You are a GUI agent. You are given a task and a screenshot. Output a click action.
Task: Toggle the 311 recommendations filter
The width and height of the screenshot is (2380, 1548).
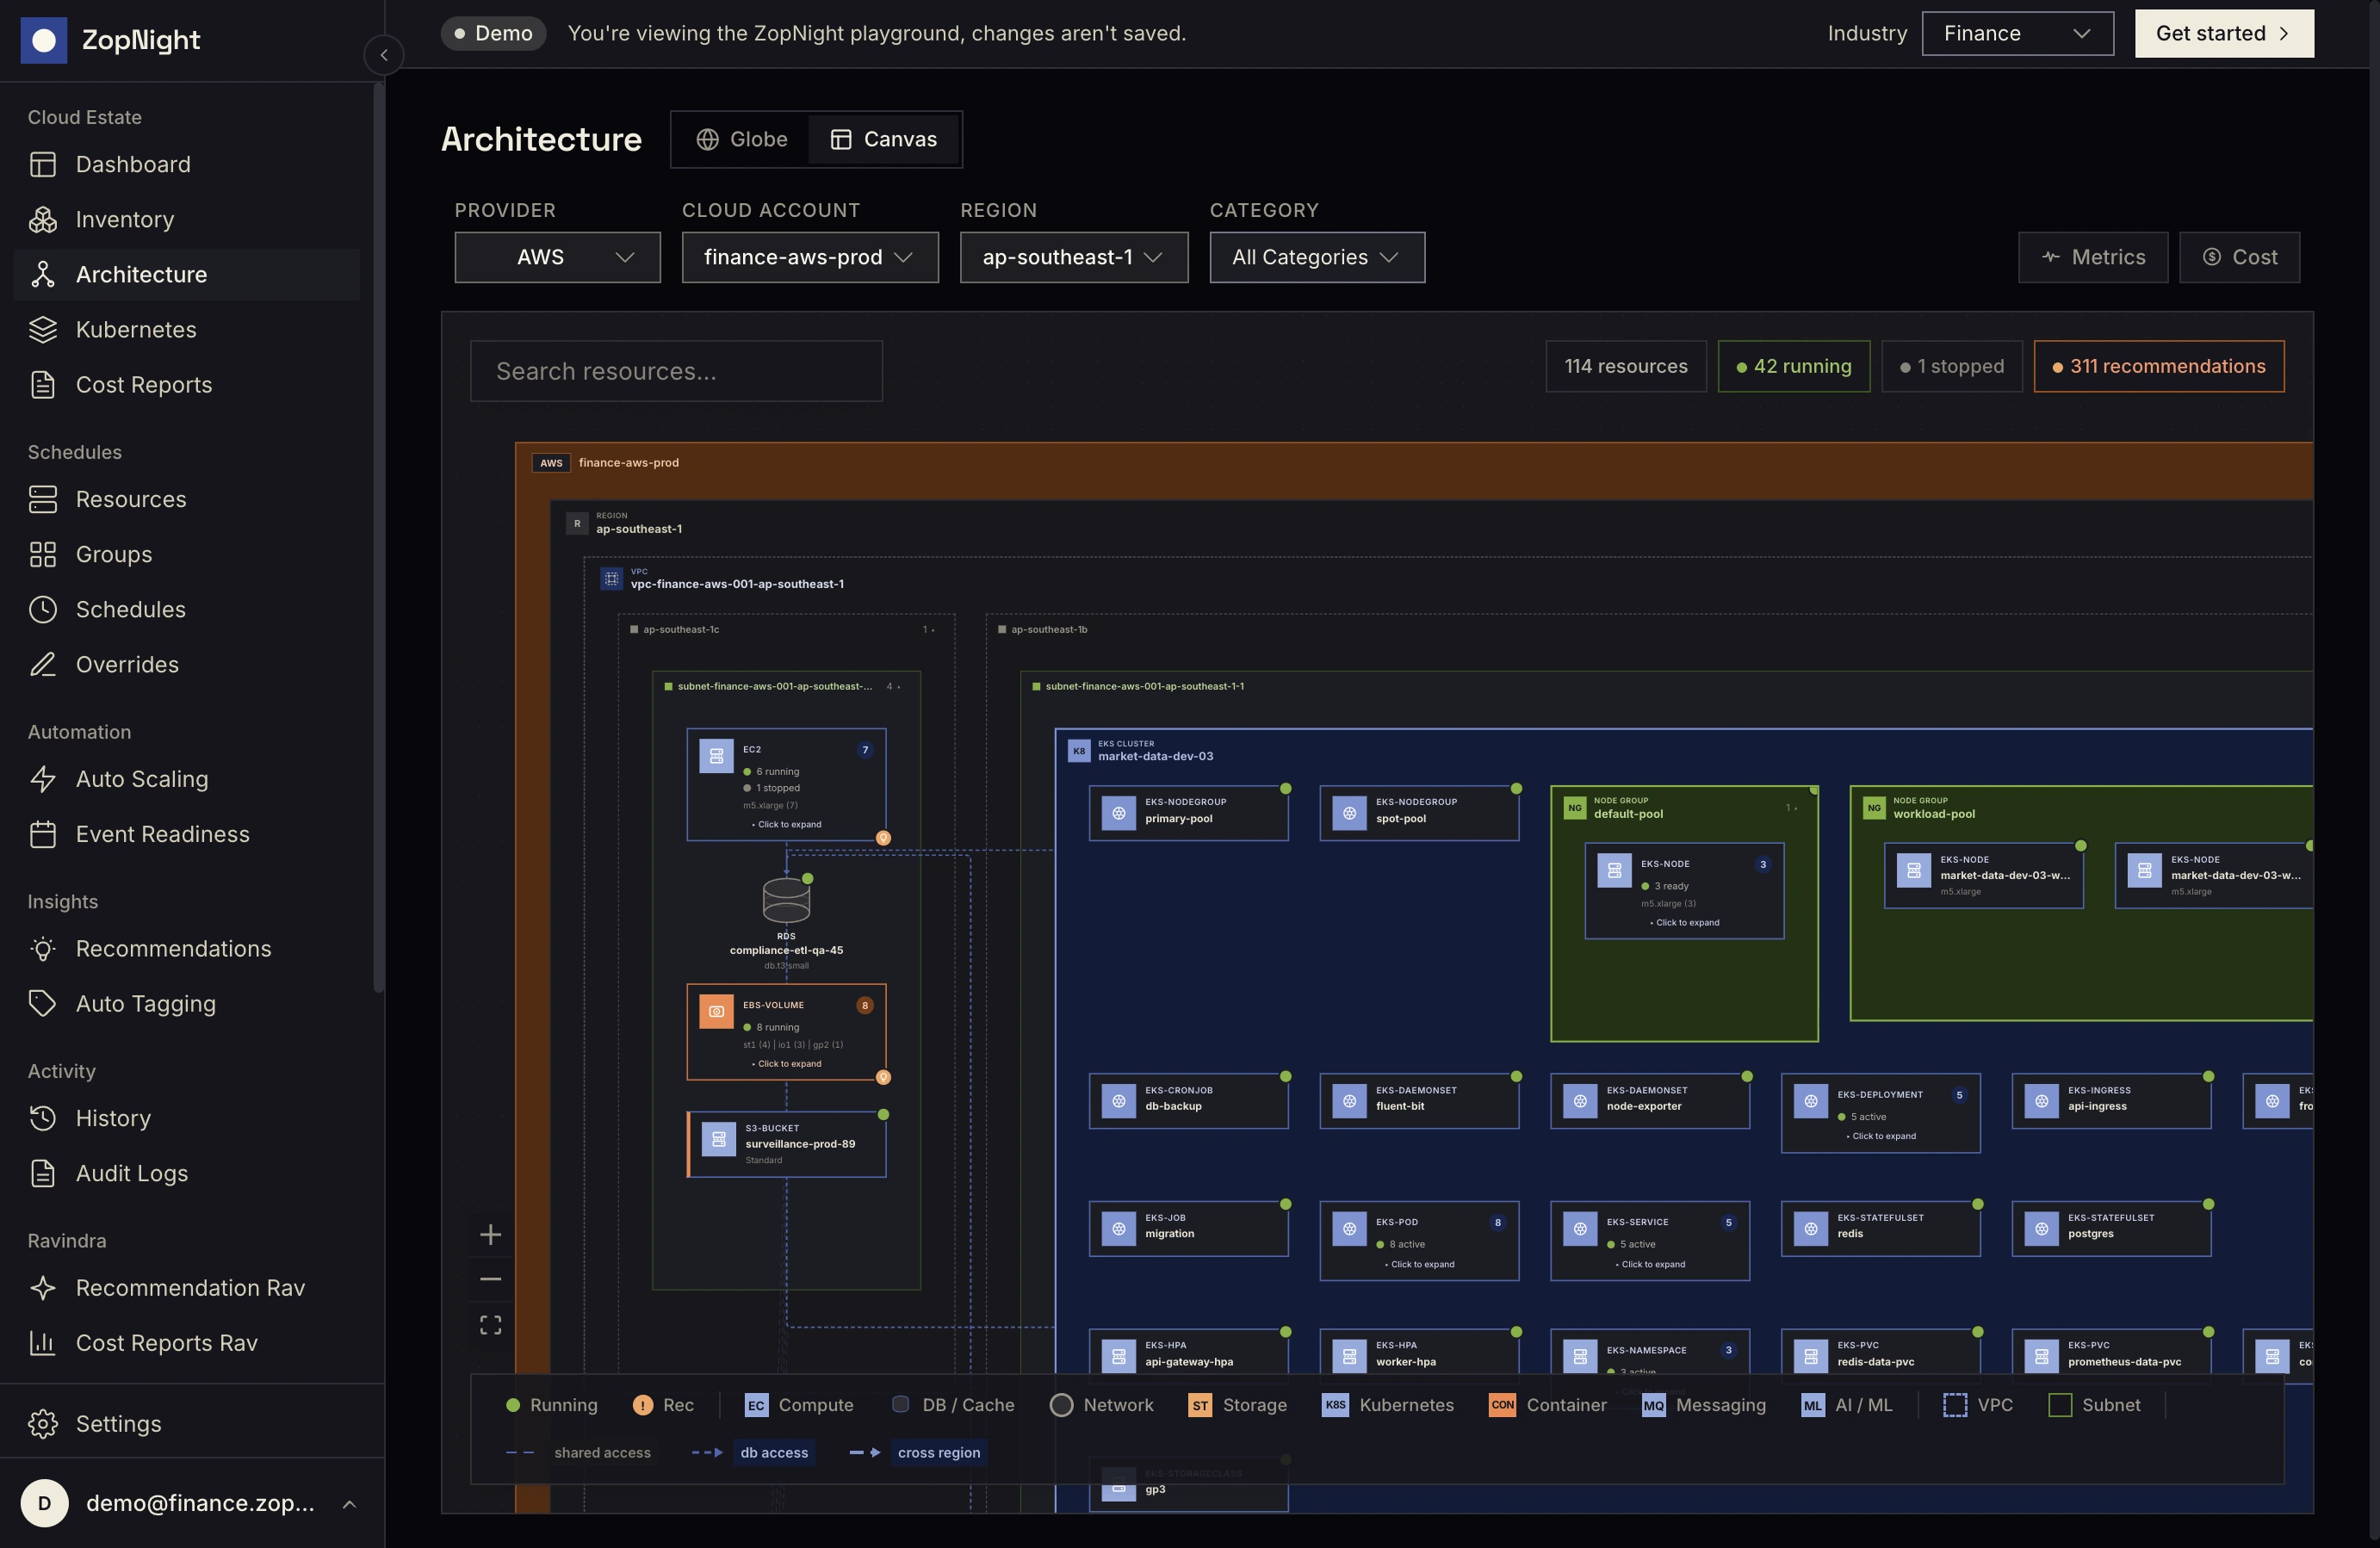coord(2158,366)
